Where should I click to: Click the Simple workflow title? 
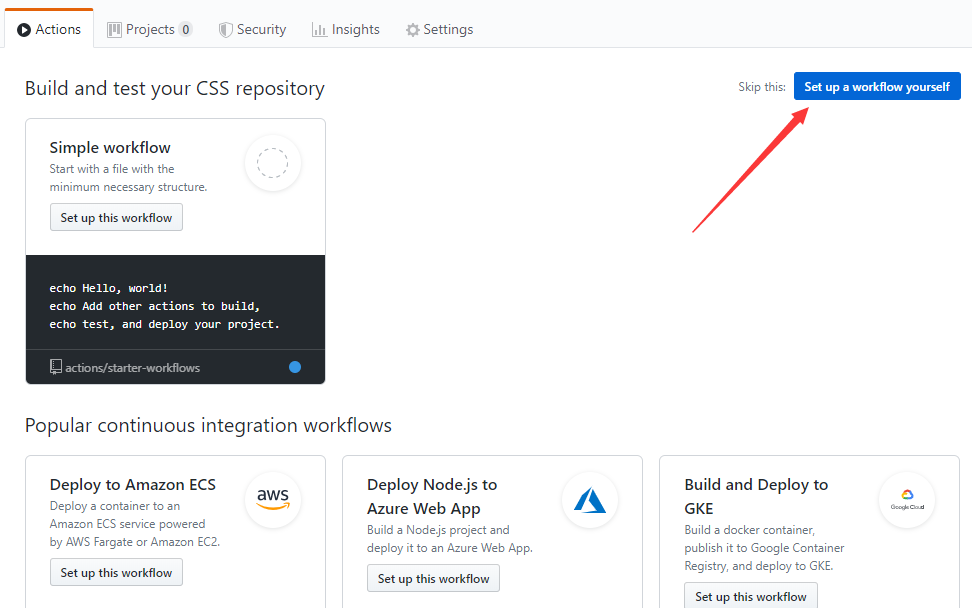point(110,148)
